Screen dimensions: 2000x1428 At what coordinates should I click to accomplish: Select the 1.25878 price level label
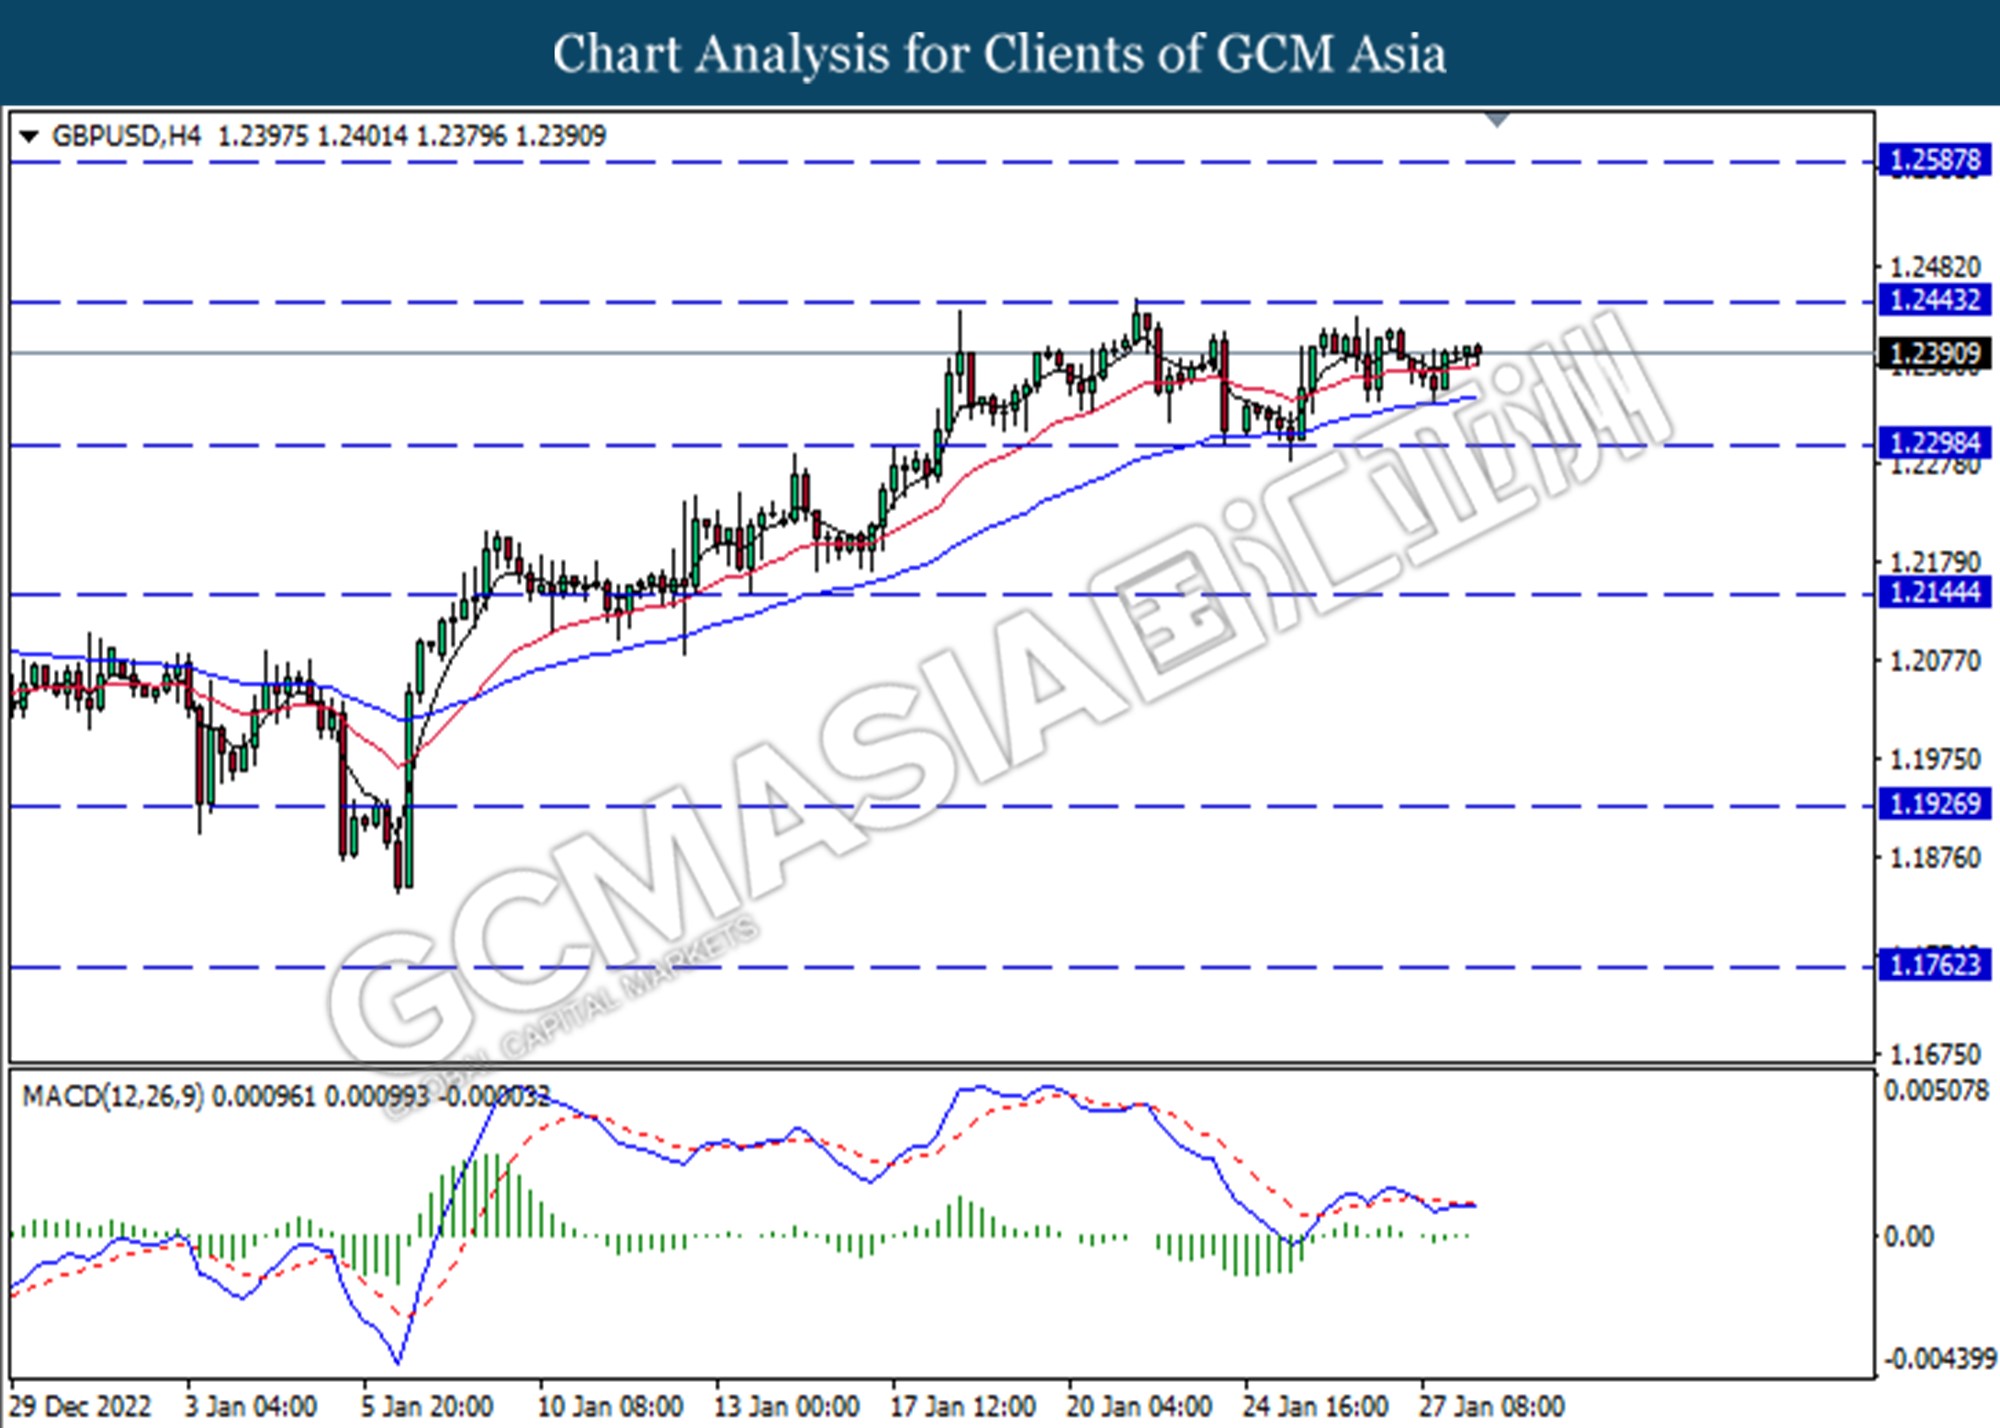tap(1934, 160)
